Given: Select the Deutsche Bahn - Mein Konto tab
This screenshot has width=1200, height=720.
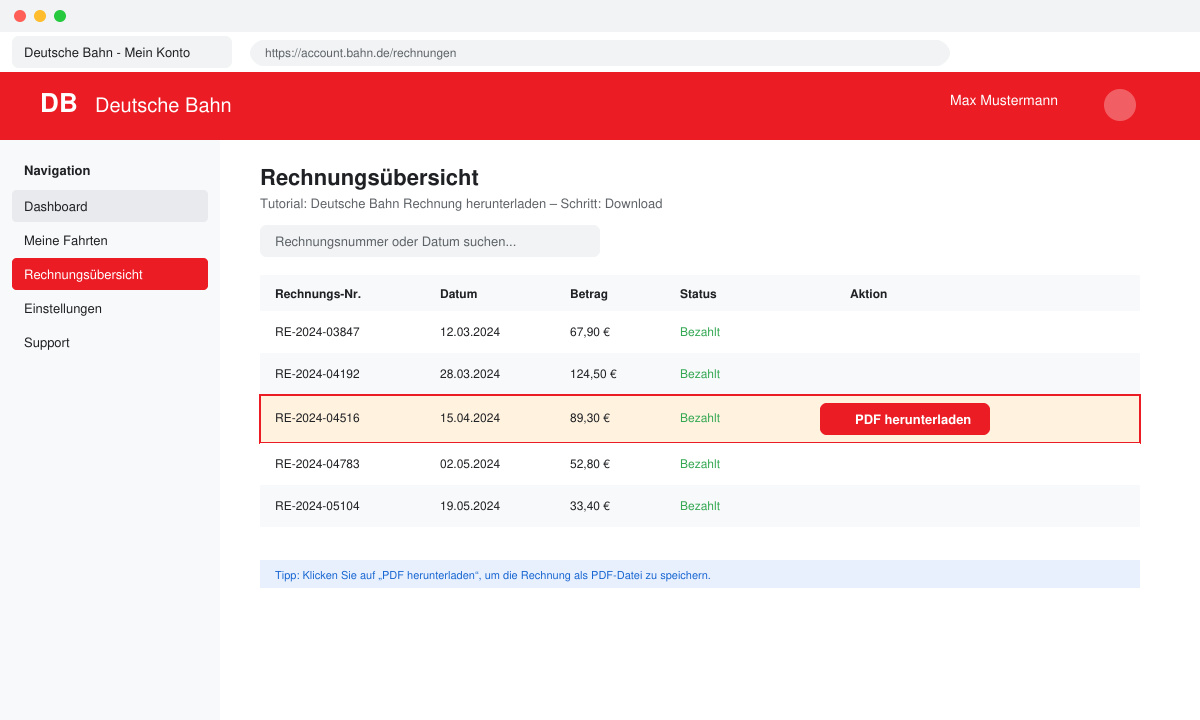Looking at the screenshot, I should (x=122, y=52).
